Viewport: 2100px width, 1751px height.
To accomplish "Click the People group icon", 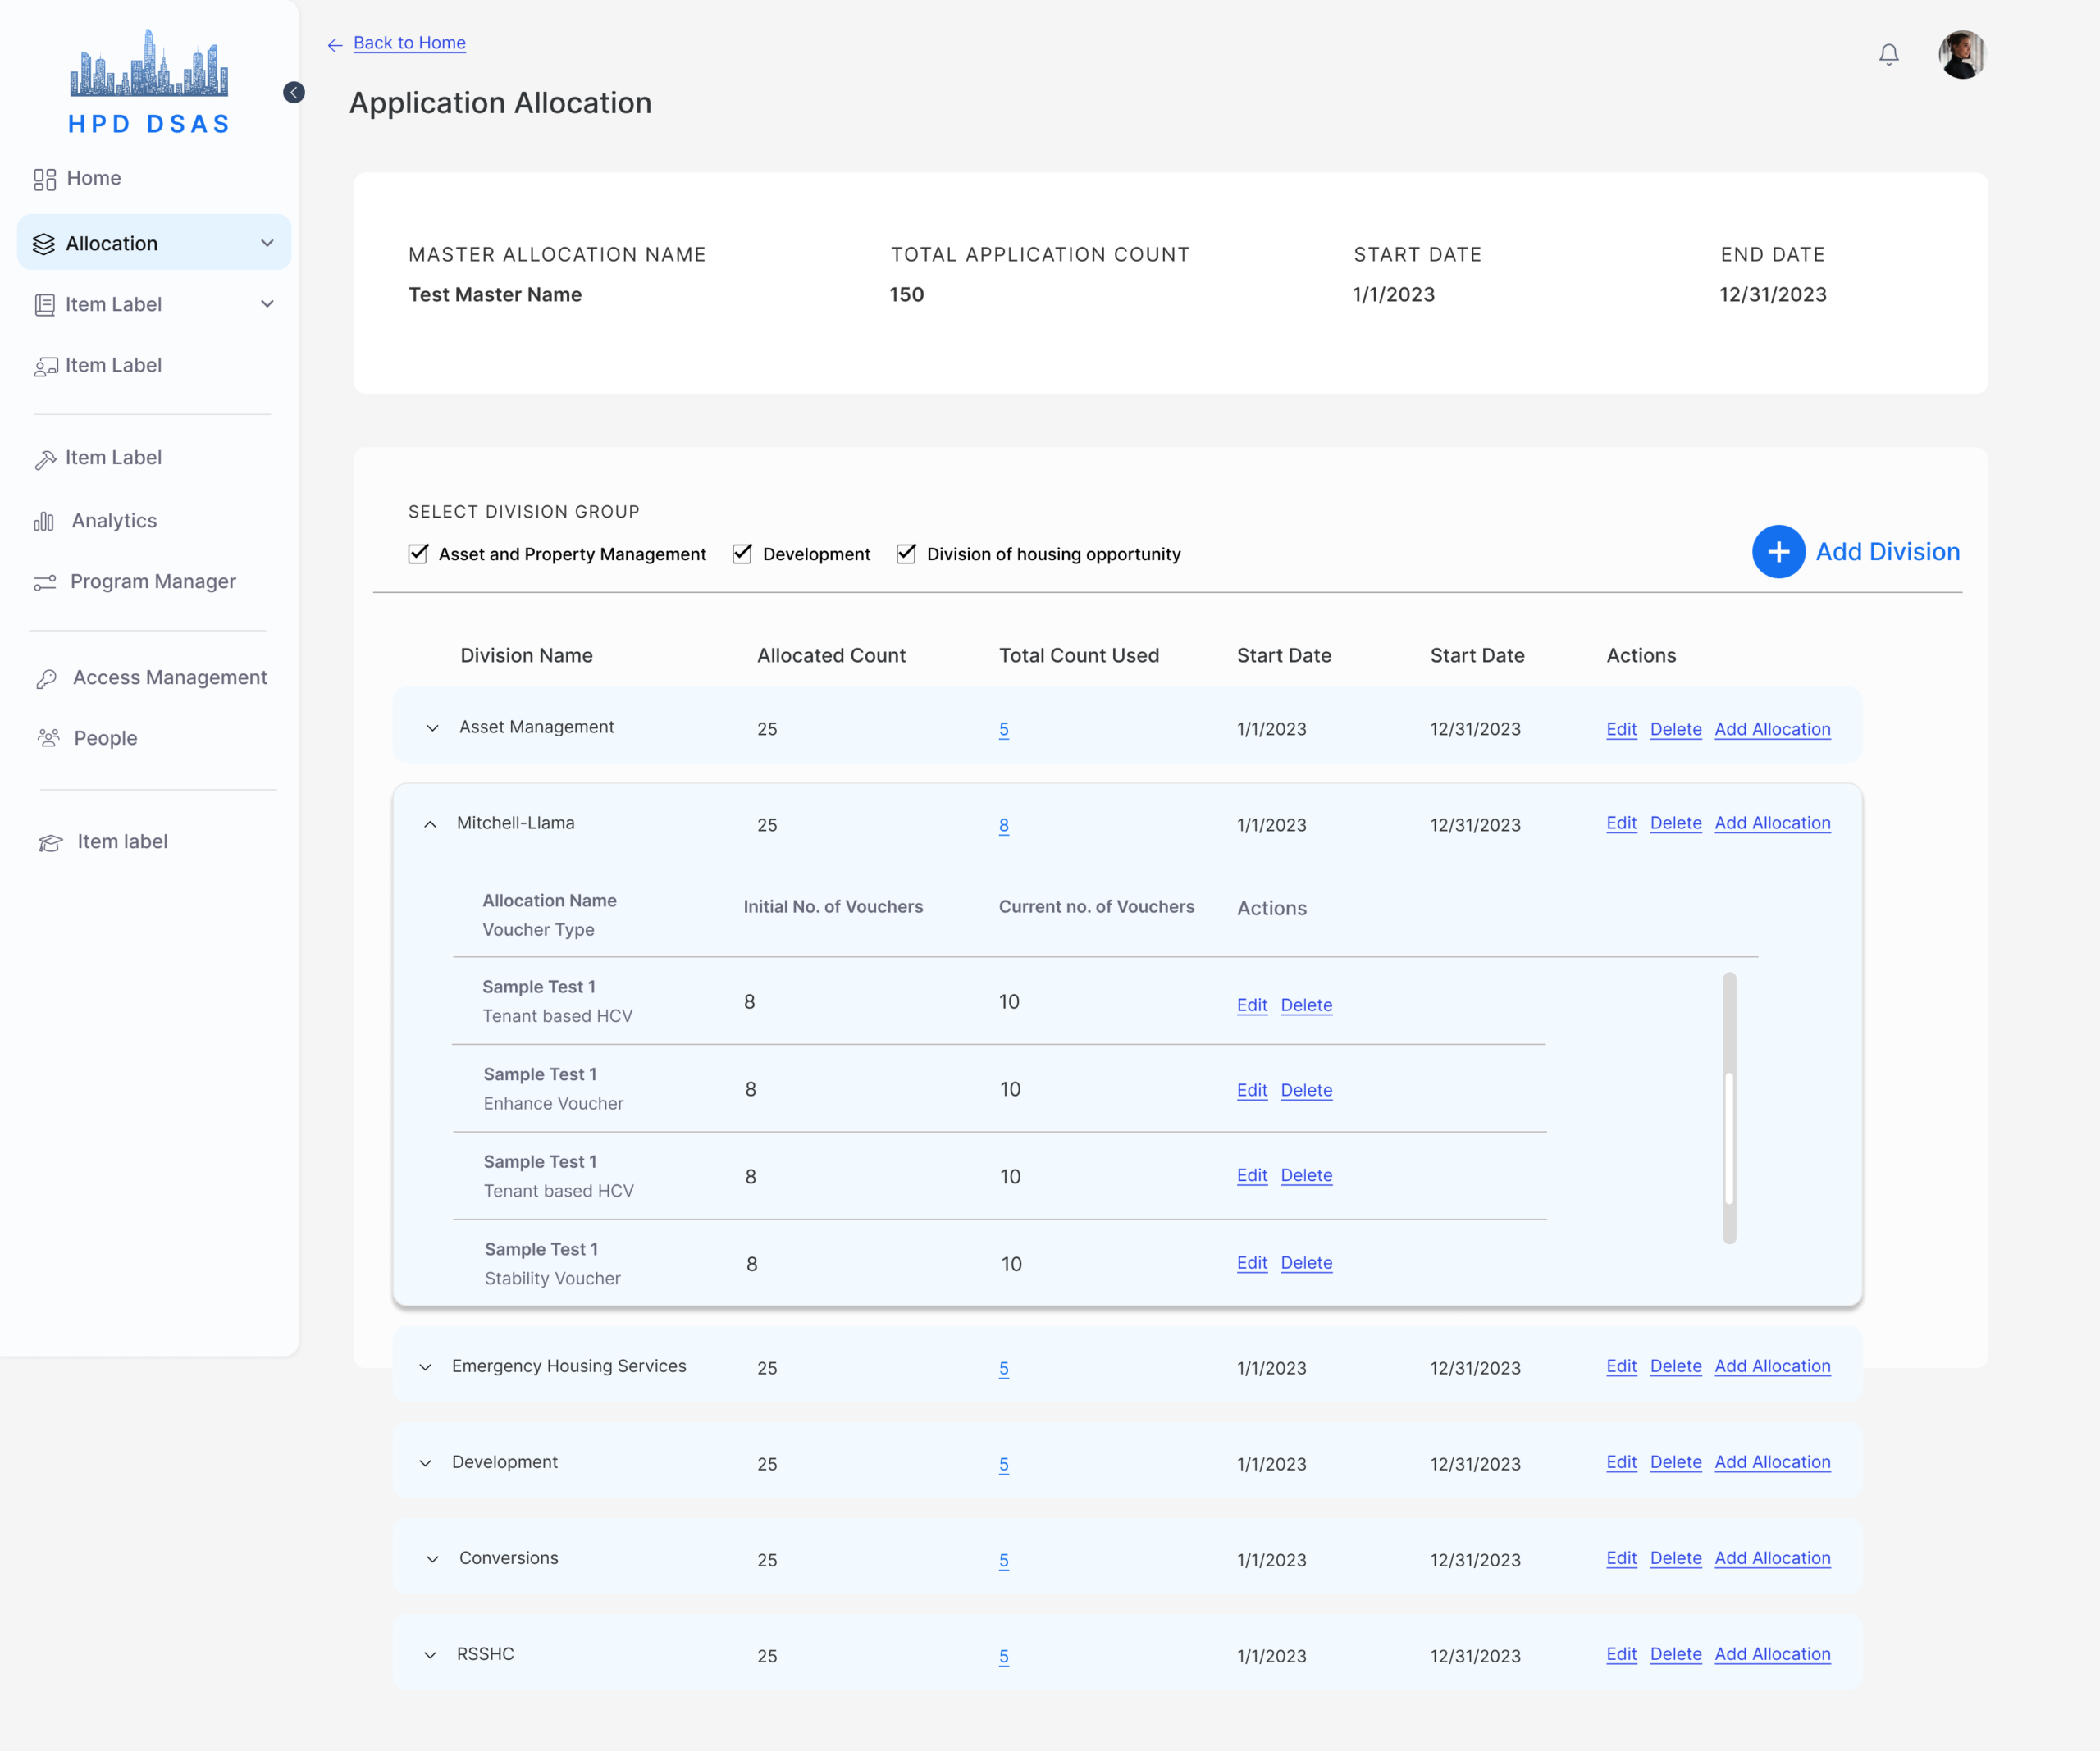I will [48, 738].
